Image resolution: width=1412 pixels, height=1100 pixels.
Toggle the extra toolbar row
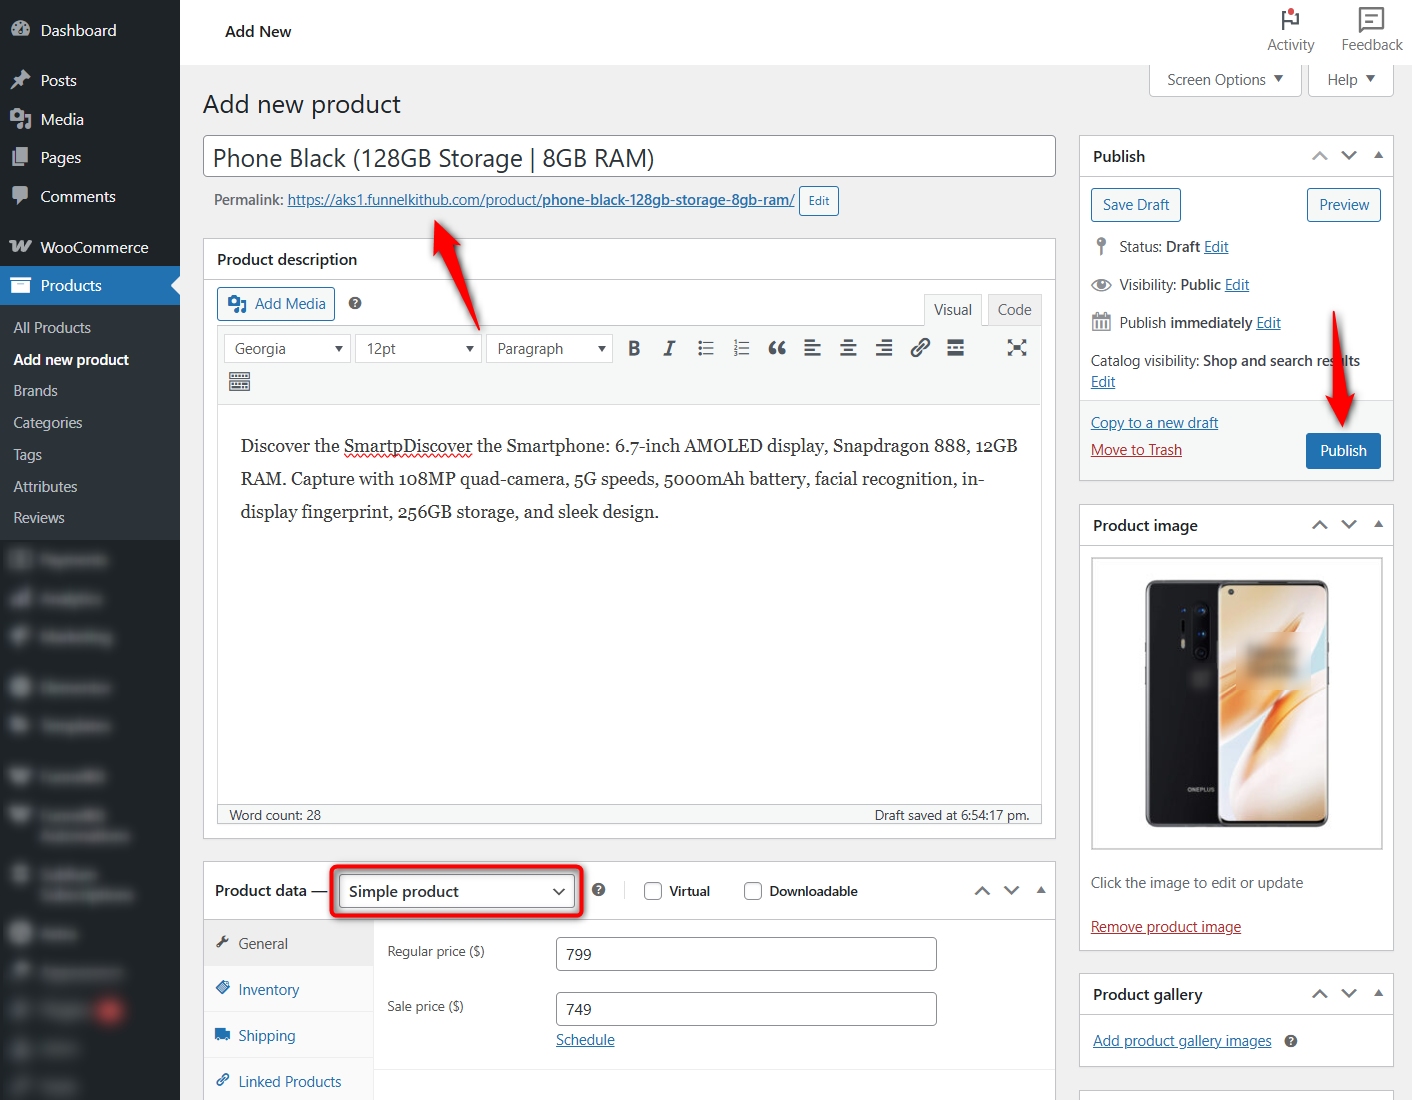239,381
